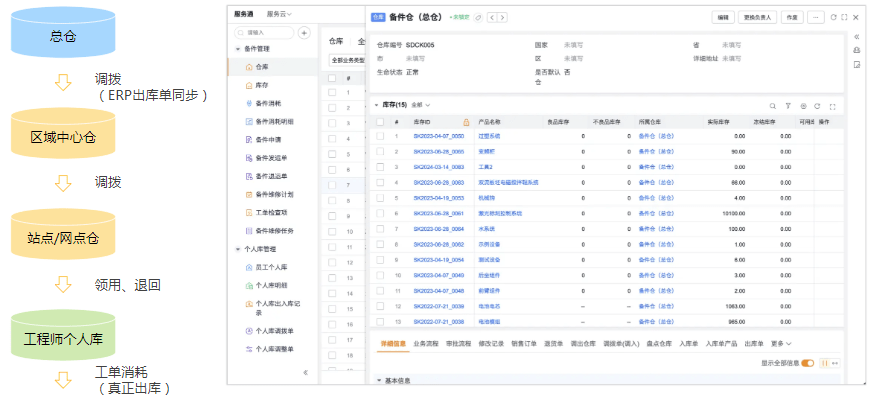
Task: Check the select-all checkbox in 库存 header
Action: click(x=380, y=121)
